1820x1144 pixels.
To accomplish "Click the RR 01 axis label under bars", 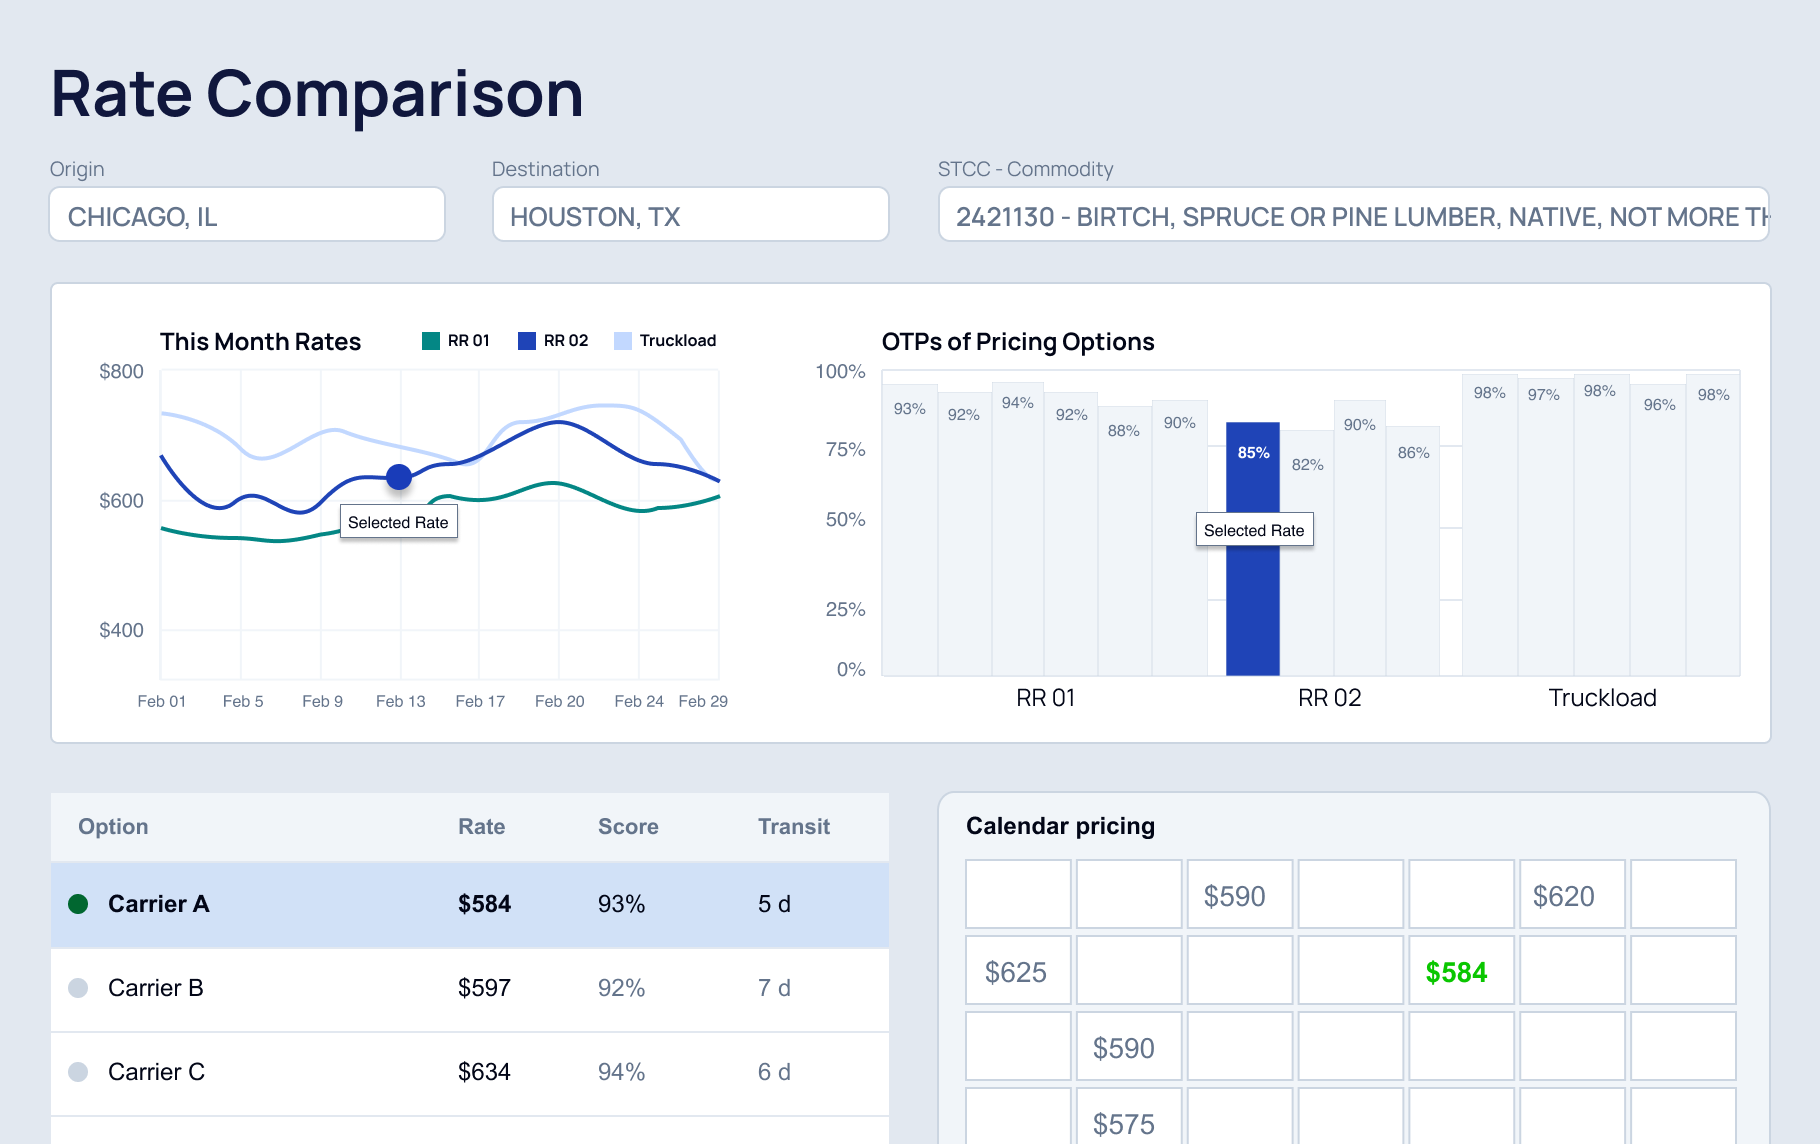I will pyautogui.click(x=1046, y=698).
